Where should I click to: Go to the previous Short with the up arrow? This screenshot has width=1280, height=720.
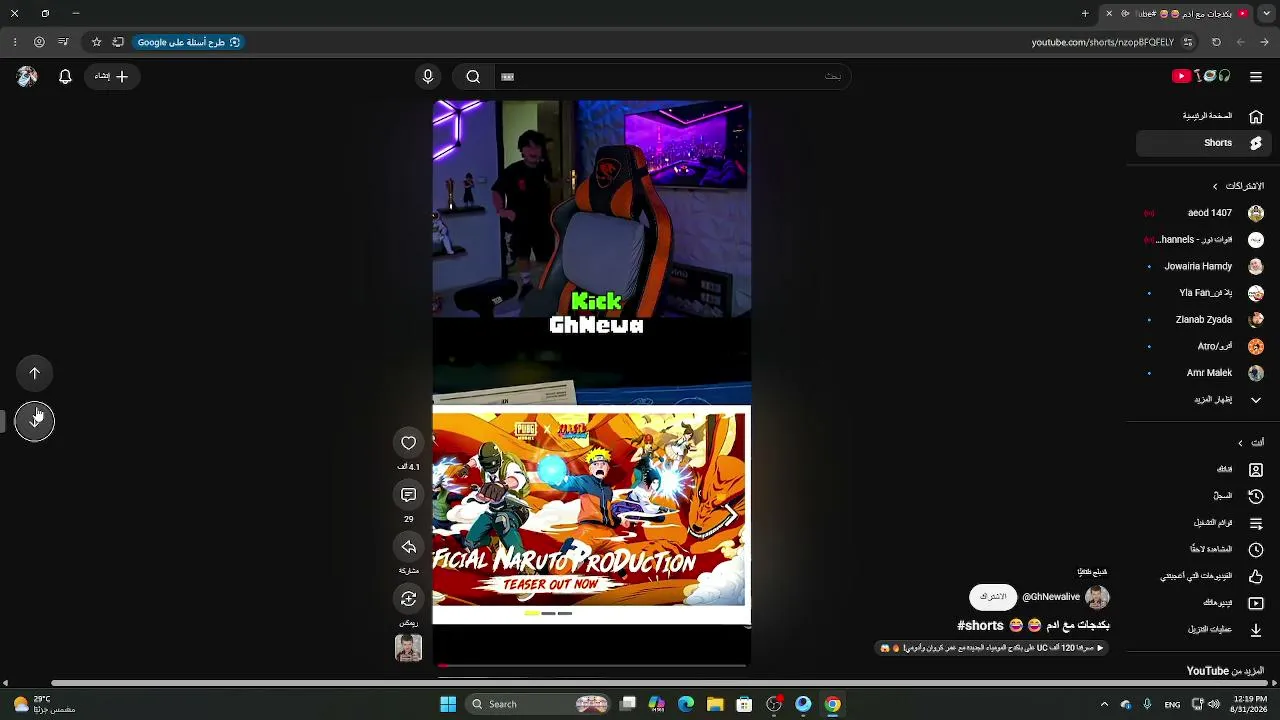pos(35,374)
